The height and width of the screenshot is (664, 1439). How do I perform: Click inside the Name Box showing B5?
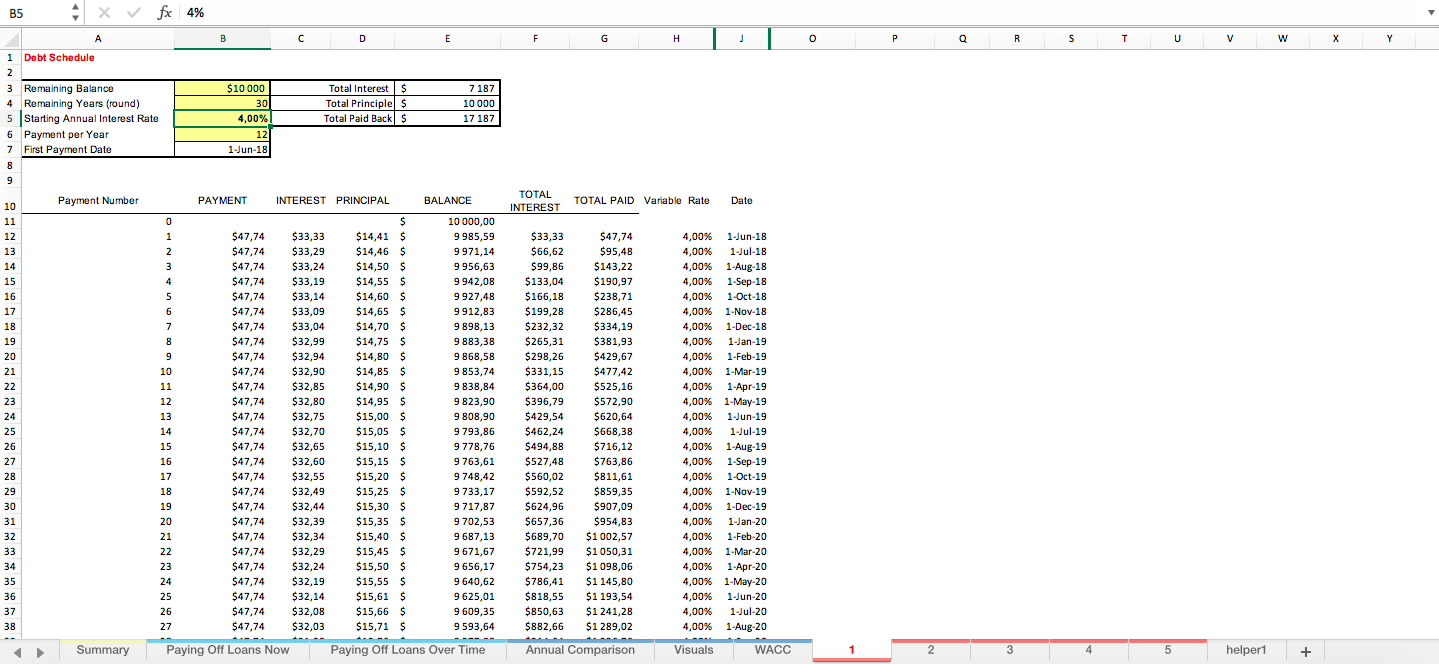point(30,12)
